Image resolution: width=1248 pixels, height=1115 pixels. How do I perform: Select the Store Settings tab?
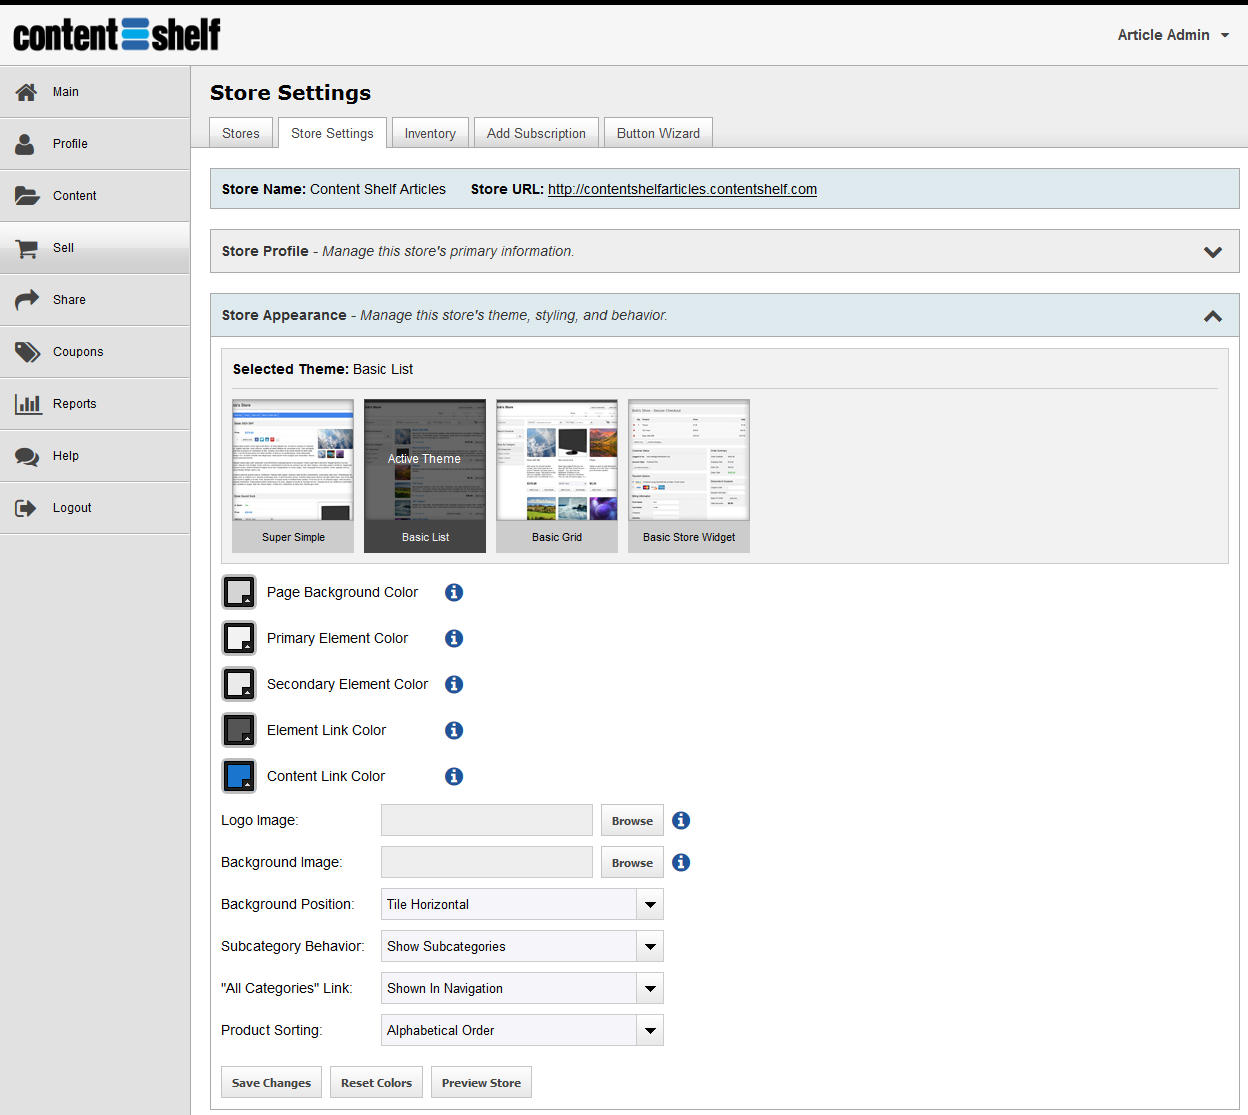[x=332, y=133]
